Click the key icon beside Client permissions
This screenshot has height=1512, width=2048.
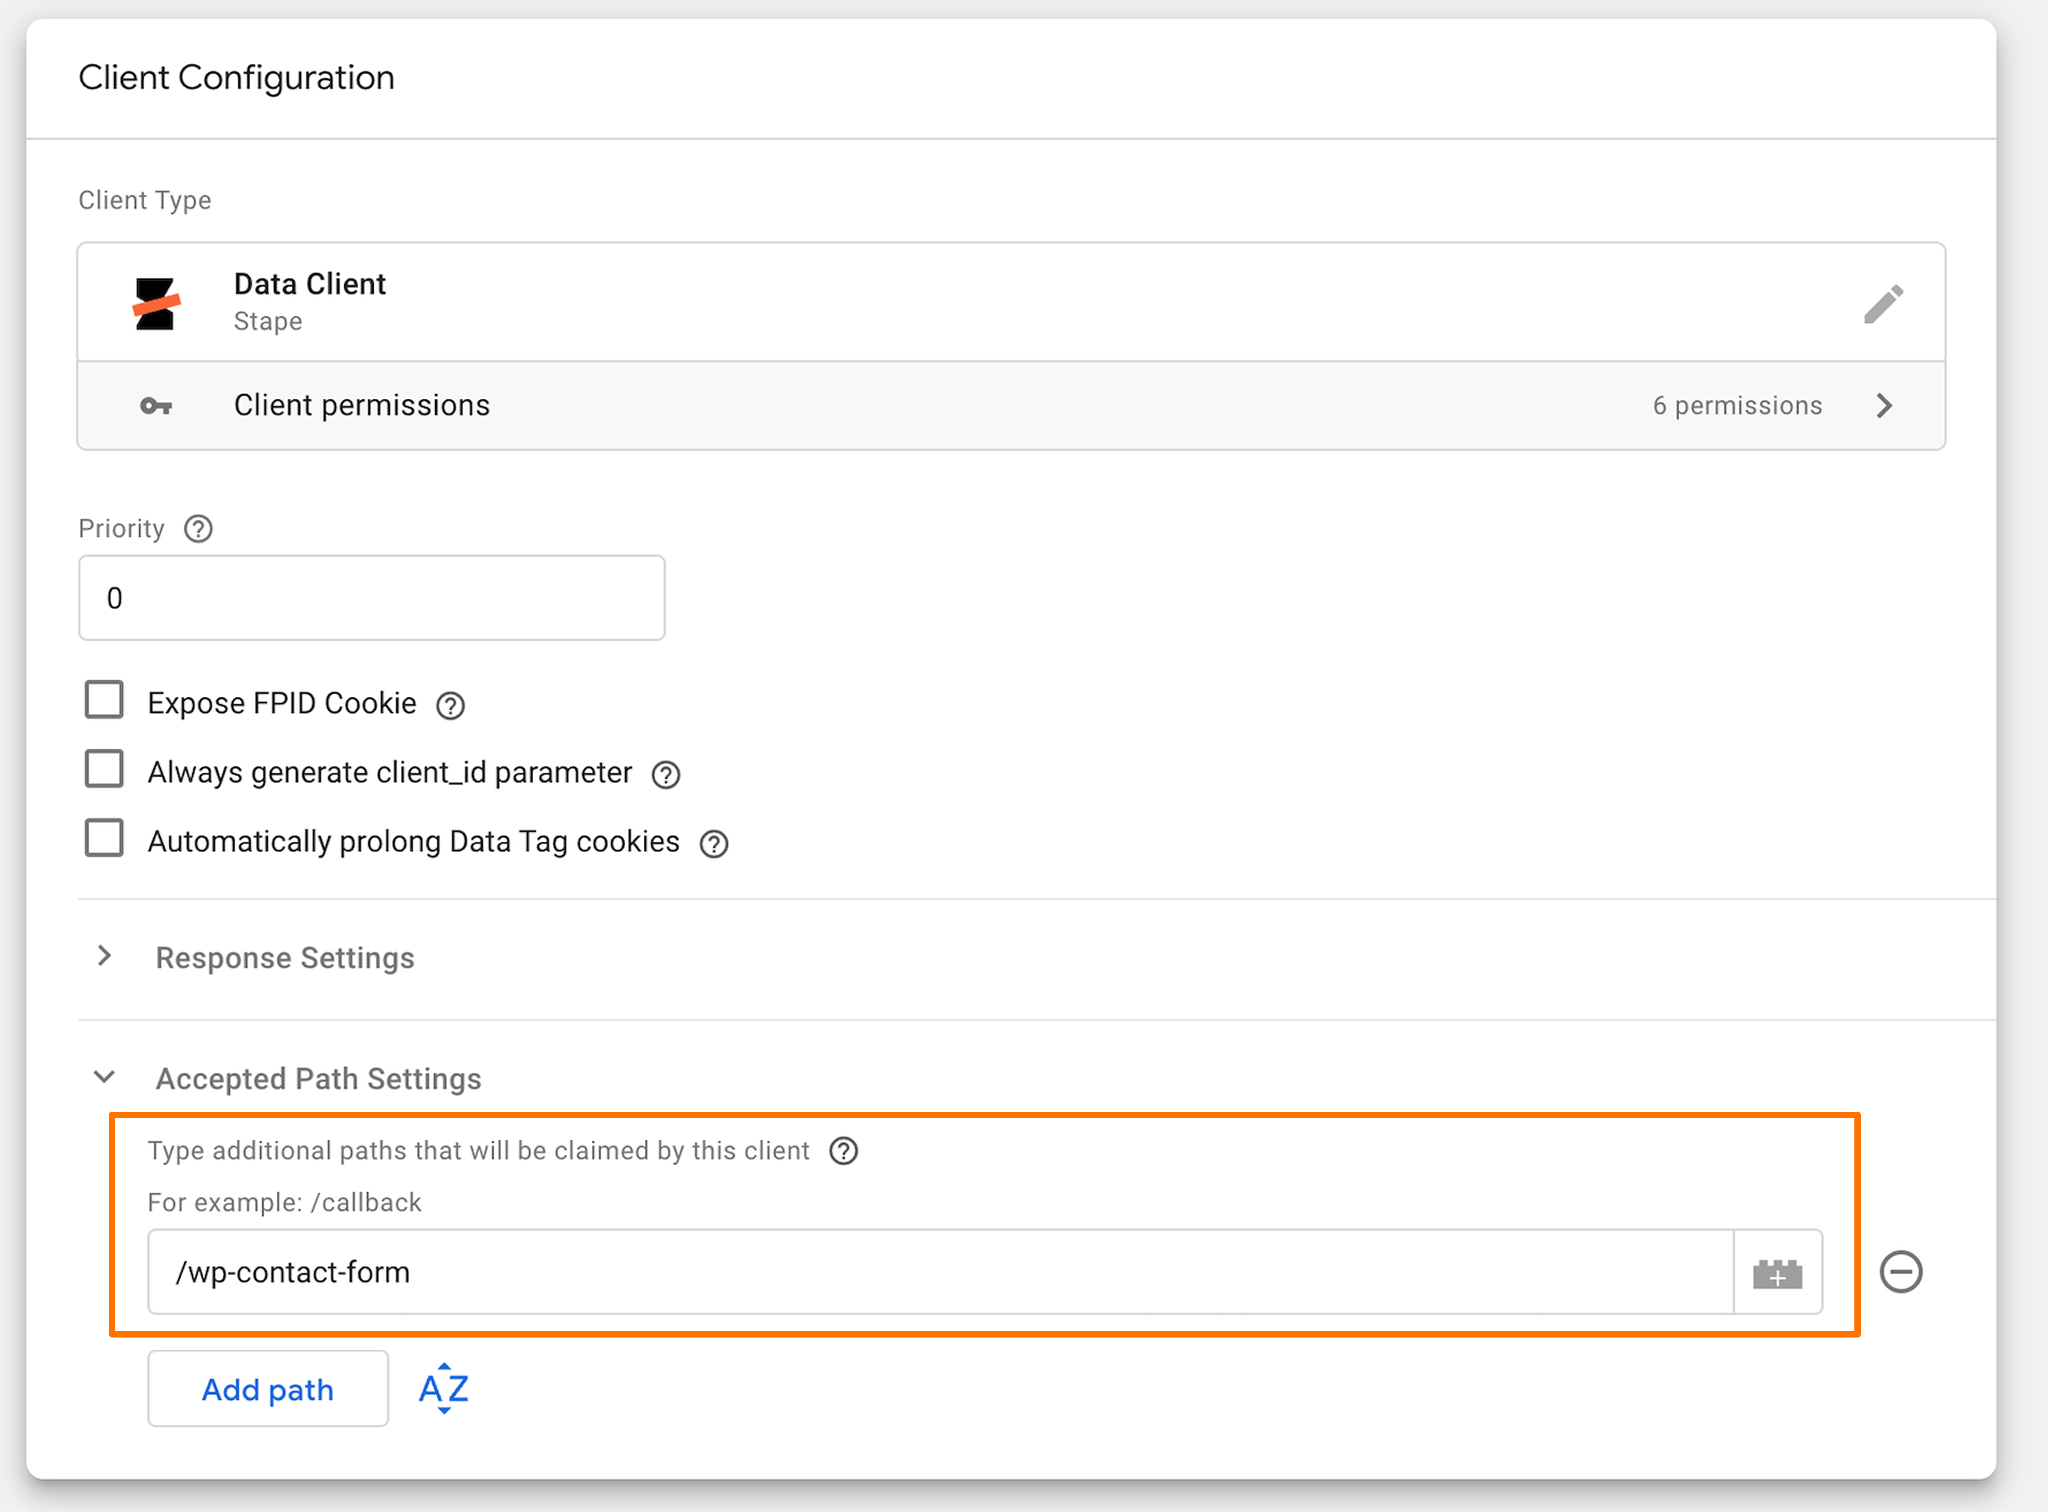coord(156,406)
